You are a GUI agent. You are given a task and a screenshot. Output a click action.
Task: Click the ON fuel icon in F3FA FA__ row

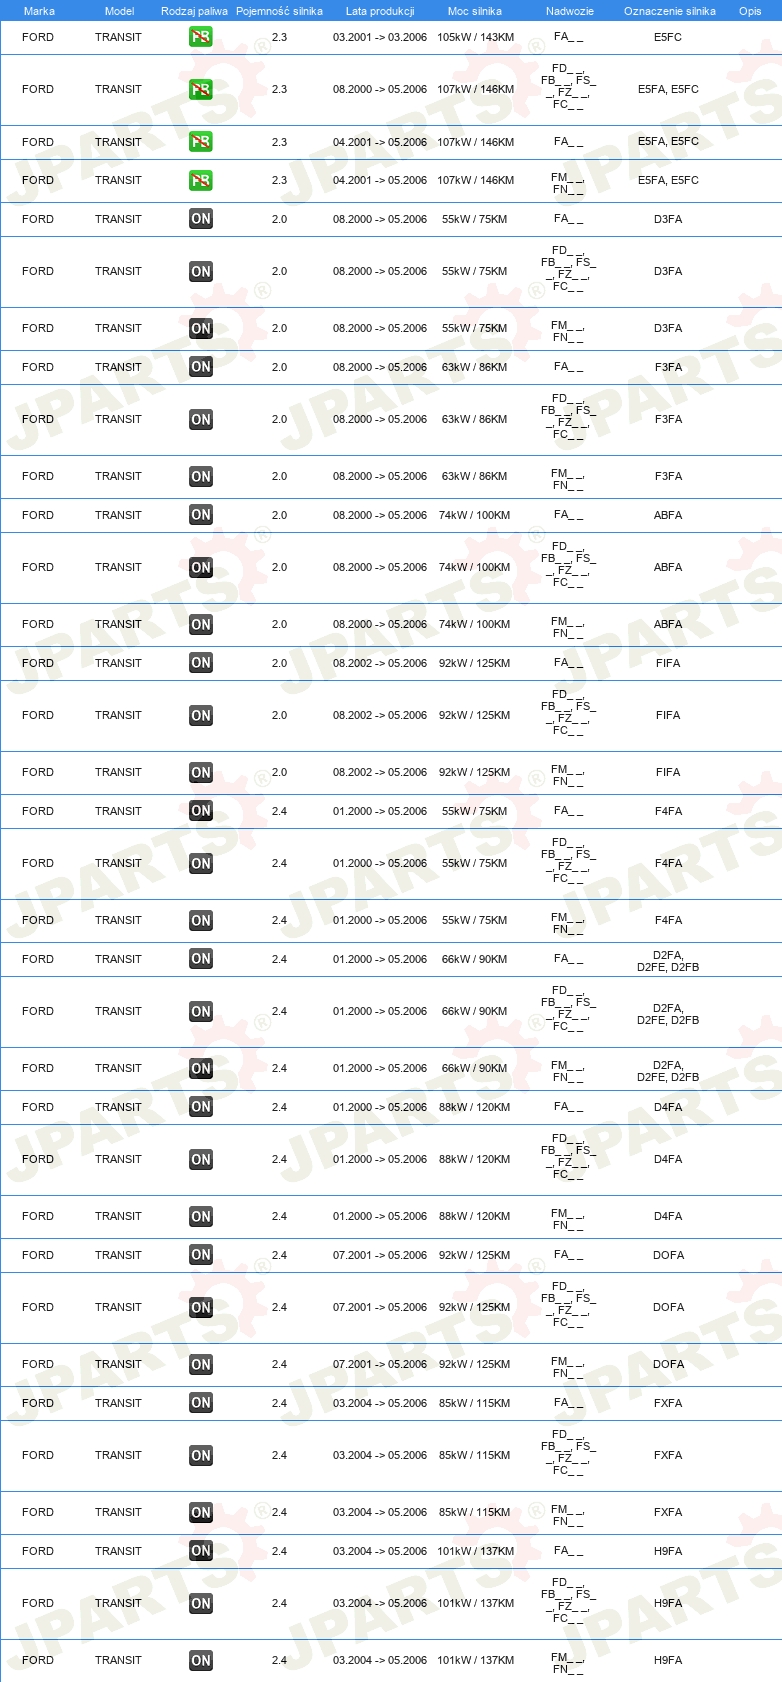click(201, 367)
